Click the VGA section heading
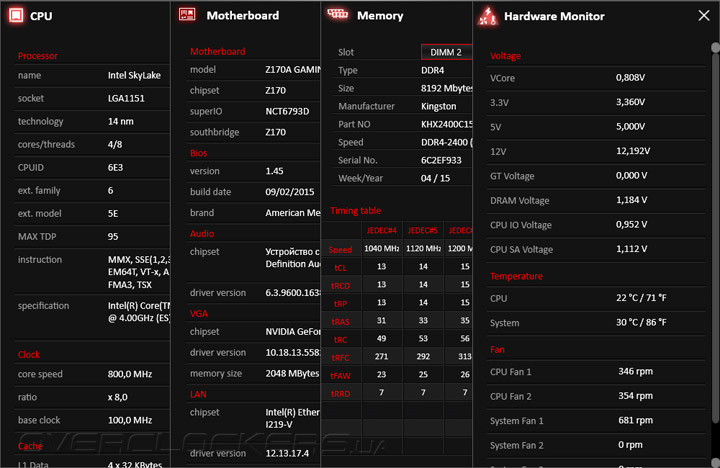This screenshot has height=468, width=720. click(x=199, y=314)
